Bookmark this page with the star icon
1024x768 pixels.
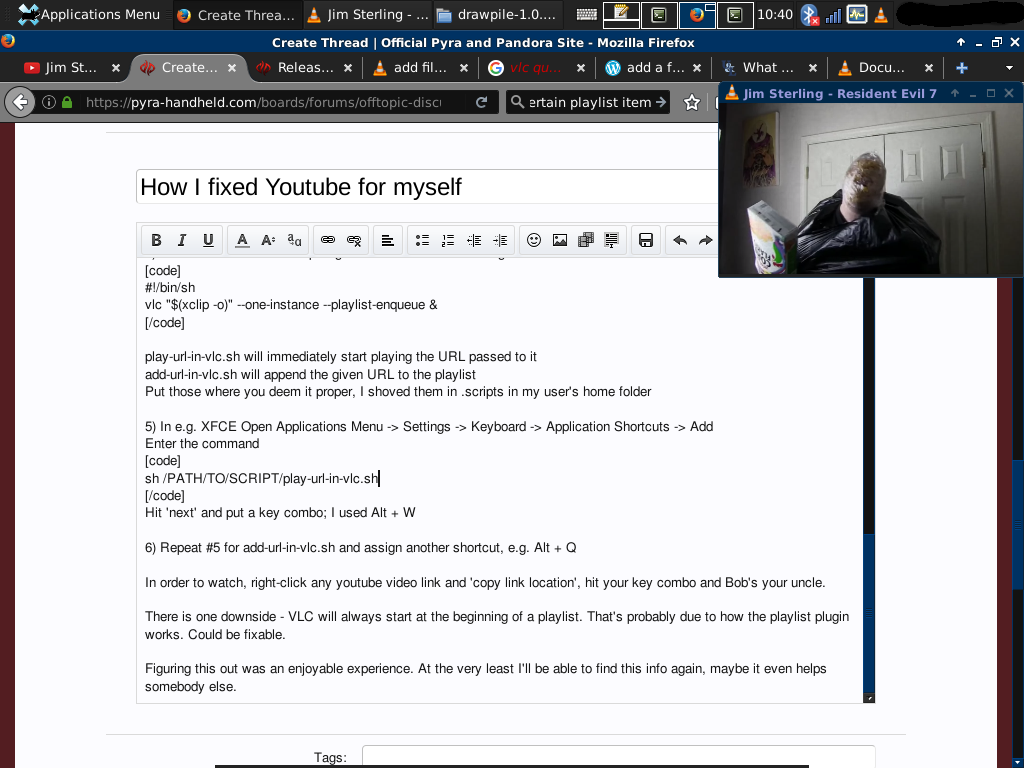(x=691, y=102)
